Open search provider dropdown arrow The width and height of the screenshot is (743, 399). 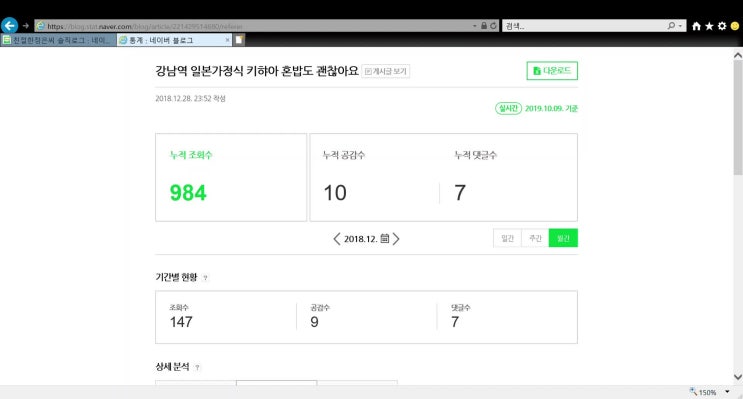pos(680,26)
